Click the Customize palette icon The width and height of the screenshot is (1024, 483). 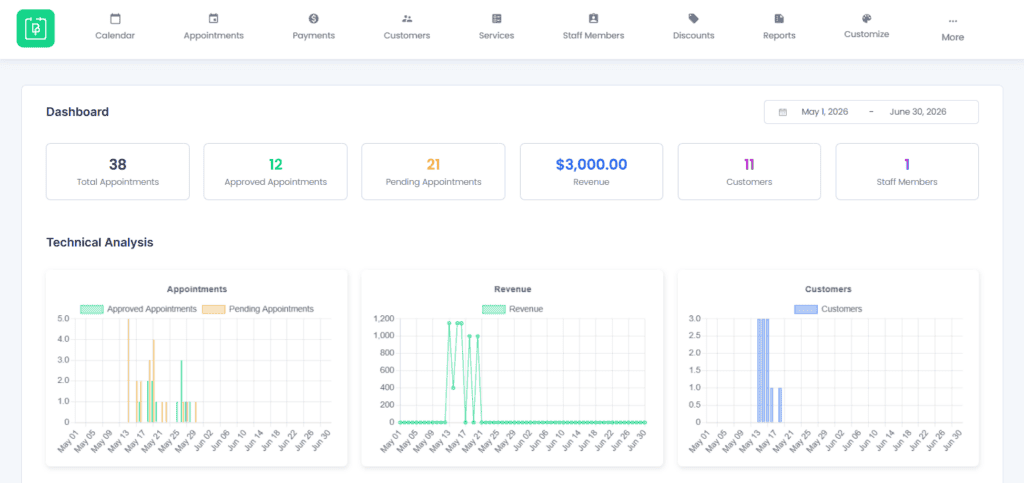coord(867,18)
